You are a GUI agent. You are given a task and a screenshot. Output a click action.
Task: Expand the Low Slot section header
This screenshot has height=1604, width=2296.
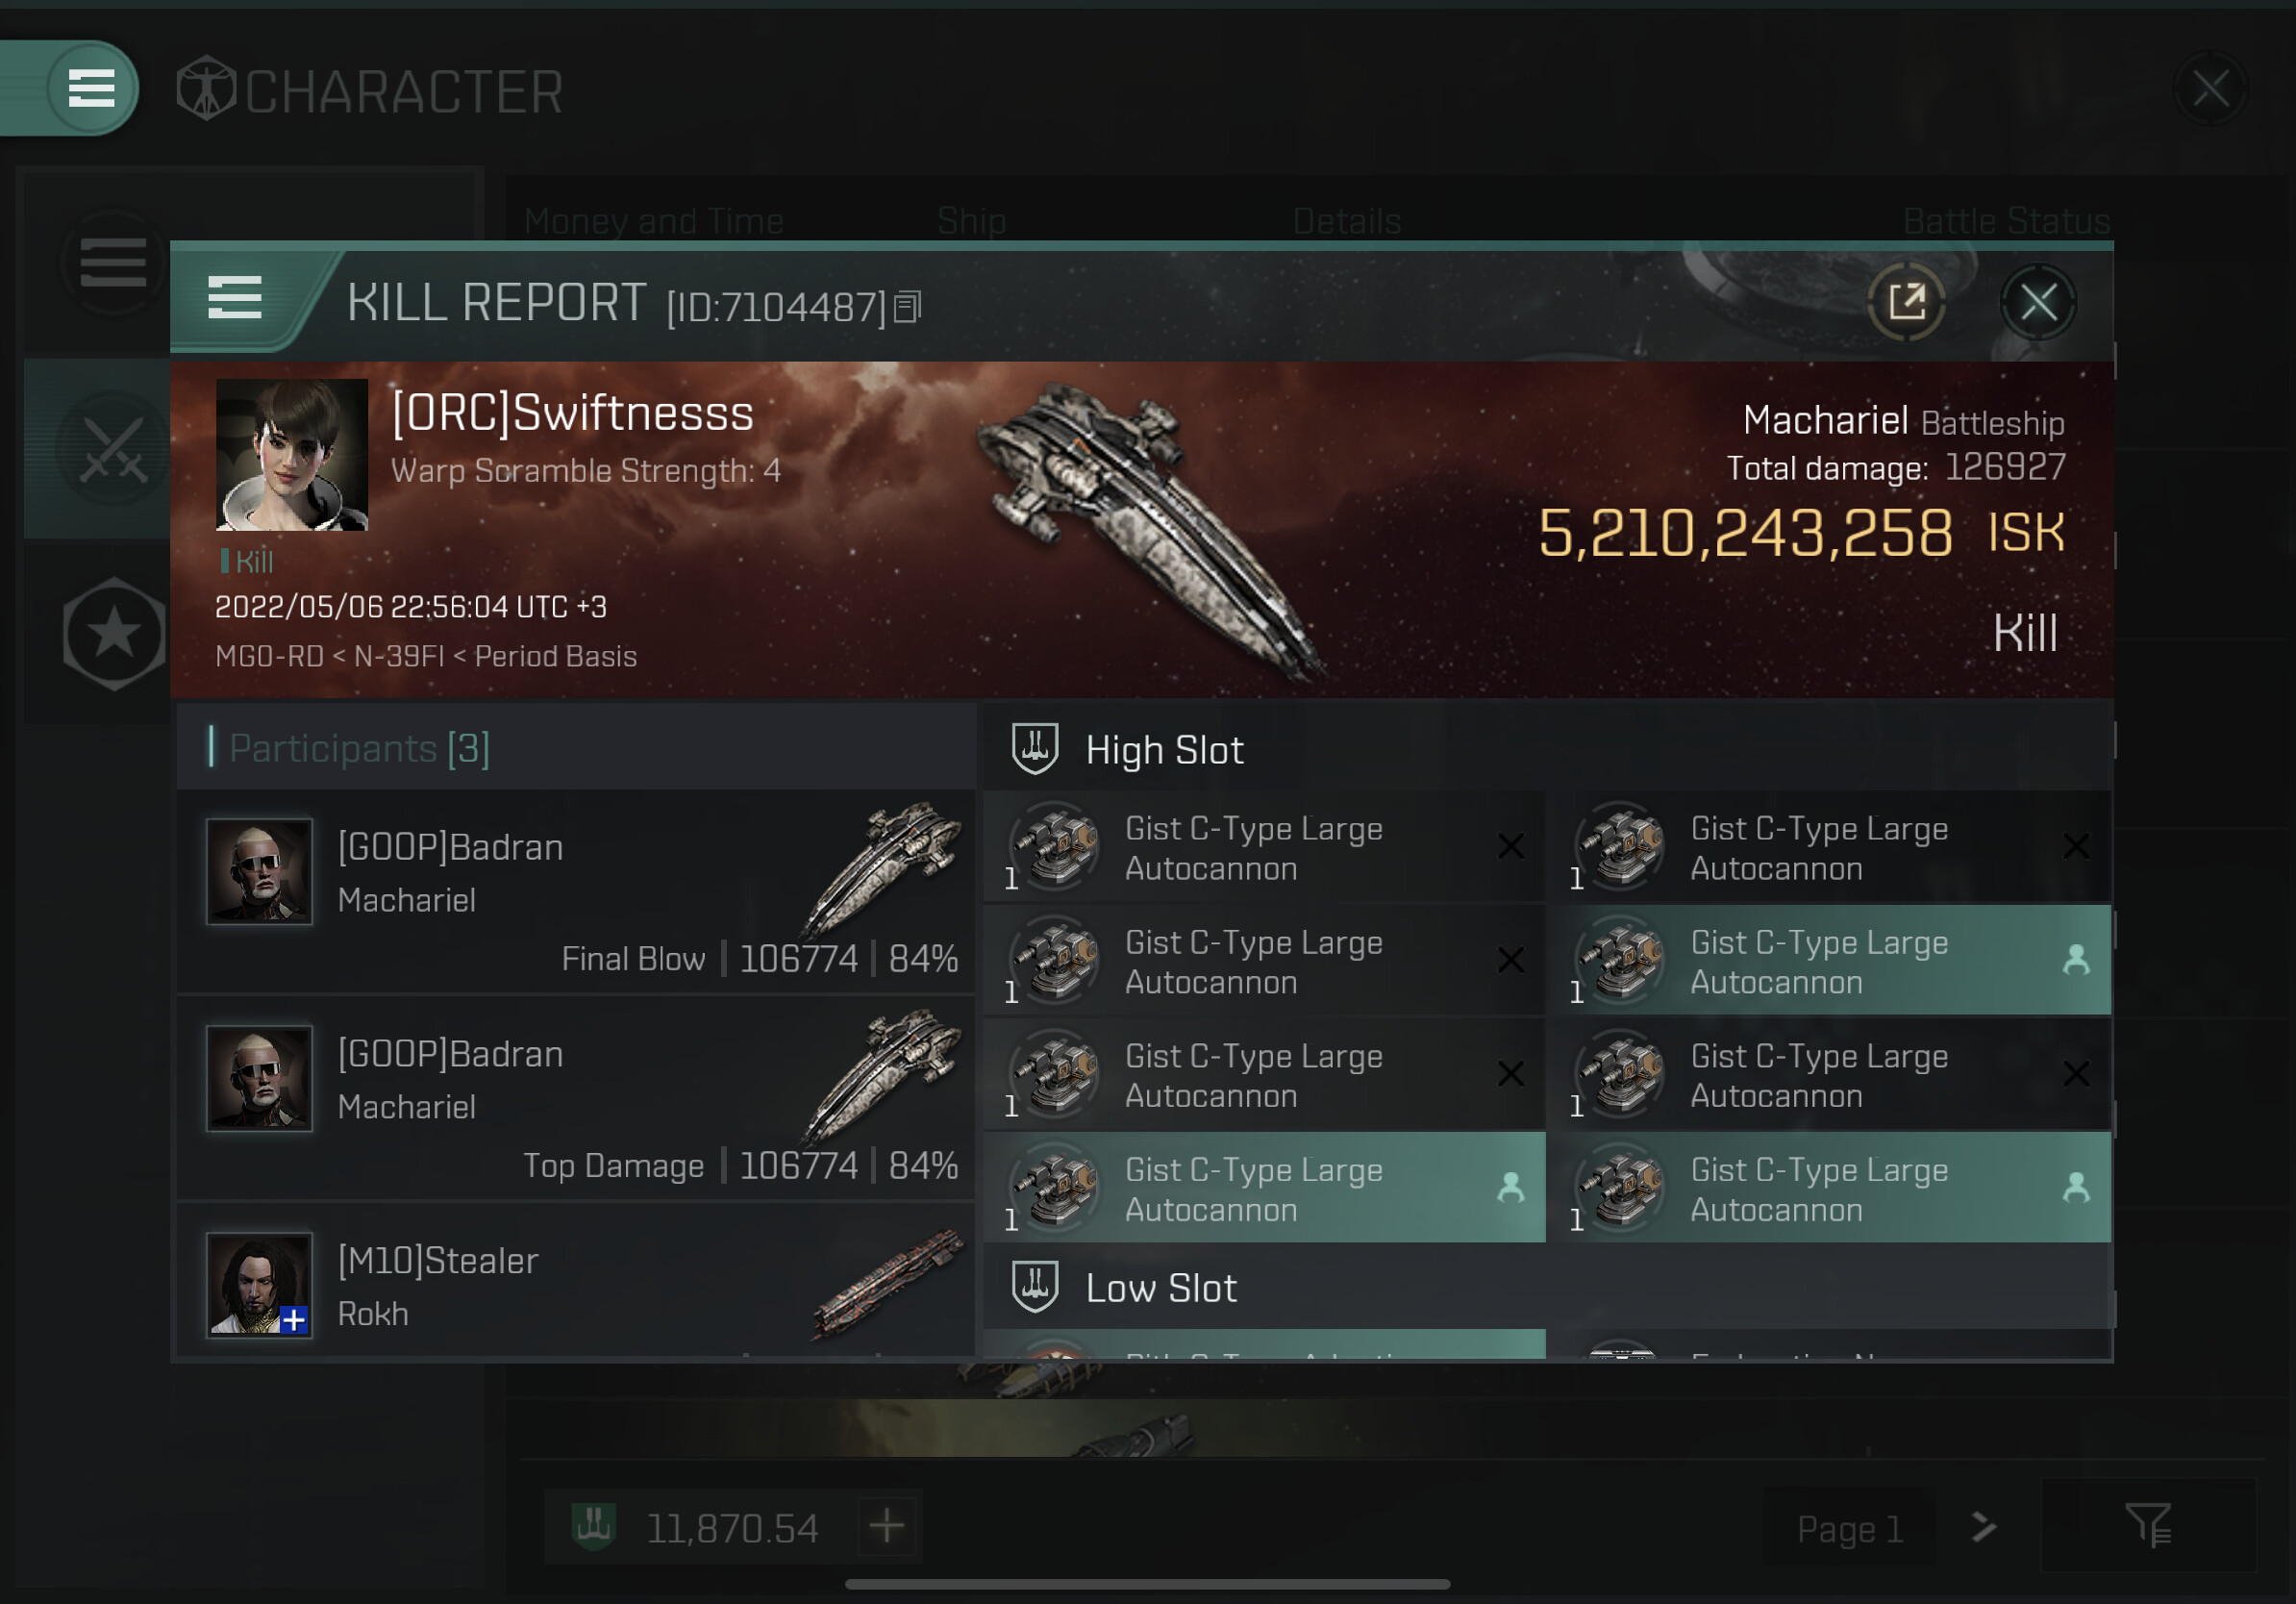[x=1547, y=1287]
